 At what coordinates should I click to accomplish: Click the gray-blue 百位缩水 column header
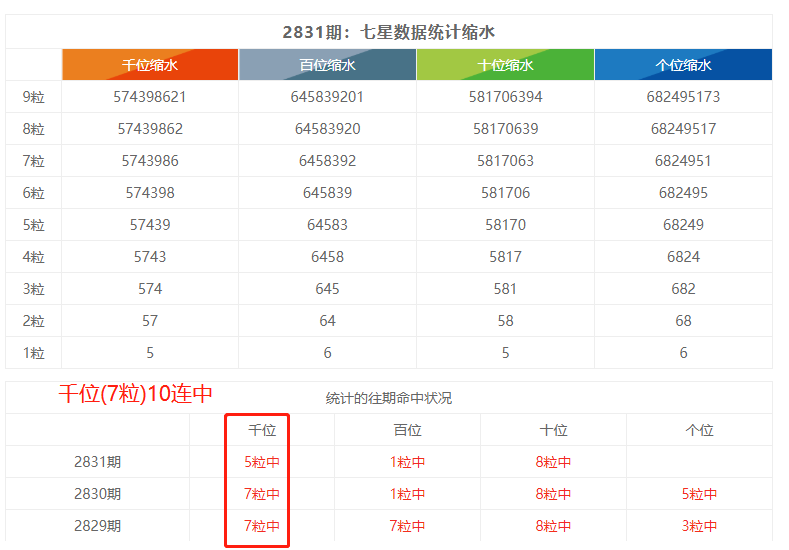[x=327, y=65]
